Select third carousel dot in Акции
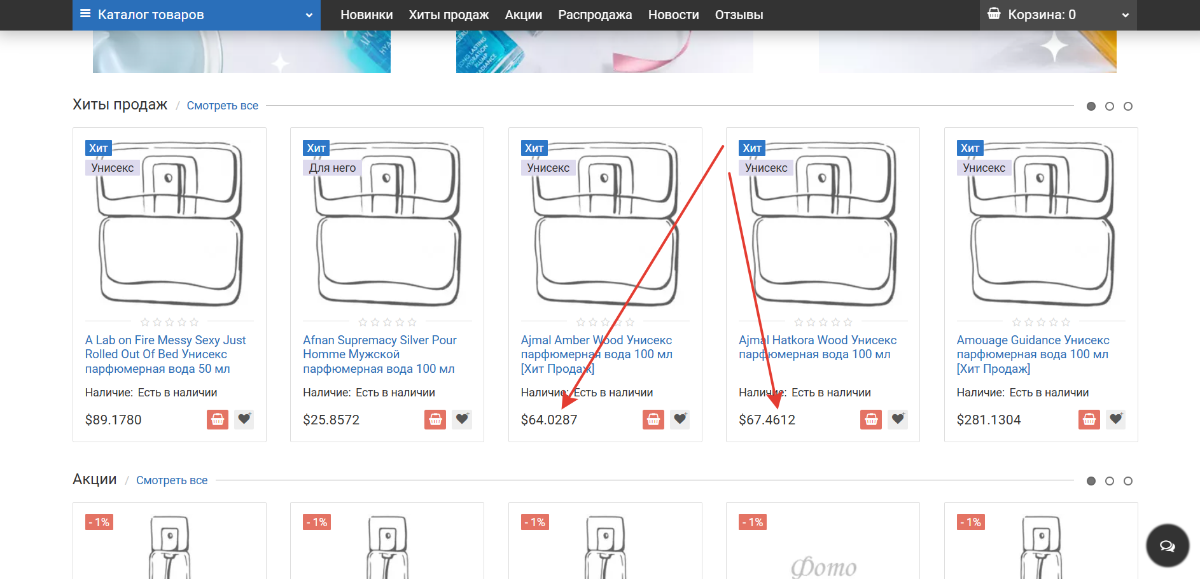This screenshot has height=579, width=1200. (x=1128, y=481)
